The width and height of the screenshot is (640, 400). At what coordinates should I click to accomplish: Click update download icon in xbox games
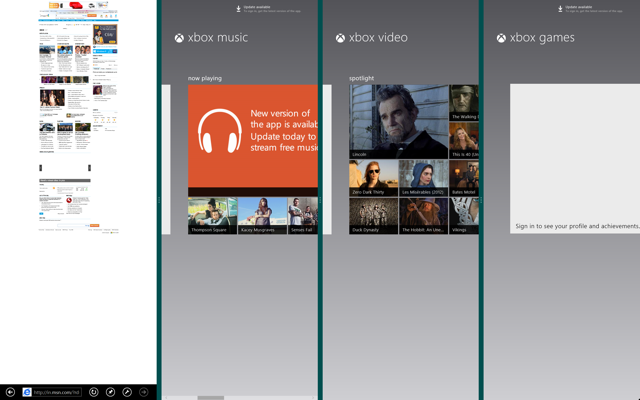click(x=560, y=9)
